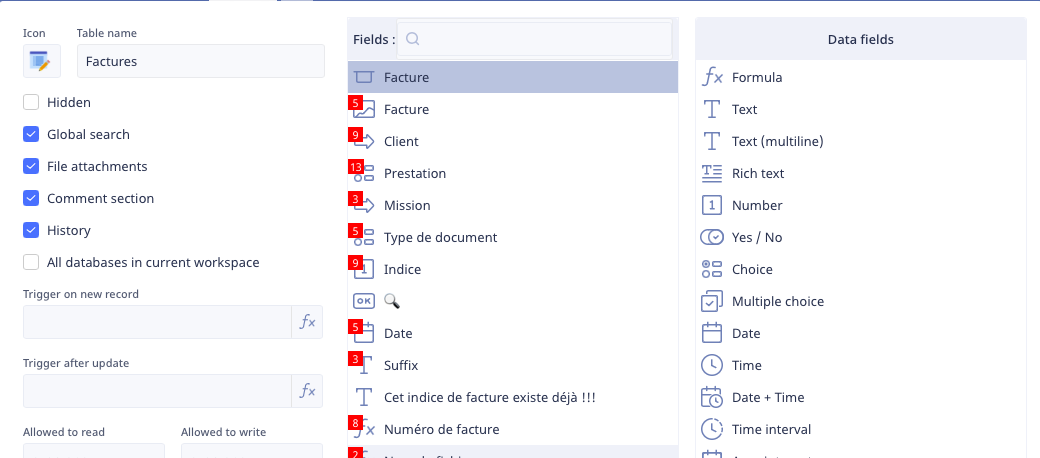Toggle the File attachments checkbox
This screenshot has height=458, width=1040.
point(31,166)
